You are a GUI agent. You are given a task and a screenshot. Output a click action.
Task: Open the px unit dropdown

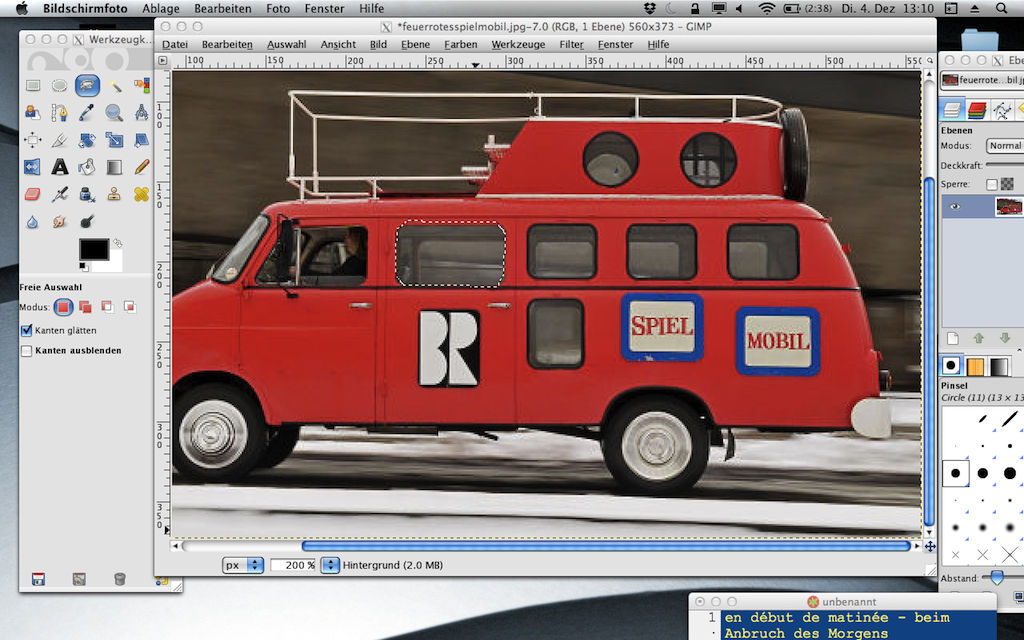(243, 565)
